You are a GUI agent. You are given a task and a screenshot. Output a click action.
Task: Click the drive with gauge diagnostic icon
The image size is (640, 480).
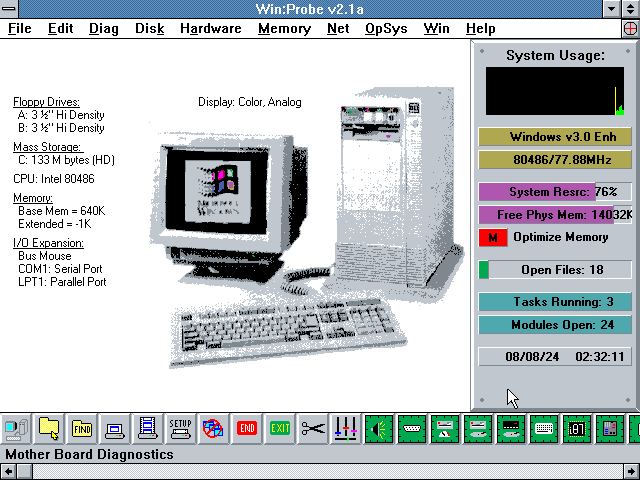click(x=445, y=429)
